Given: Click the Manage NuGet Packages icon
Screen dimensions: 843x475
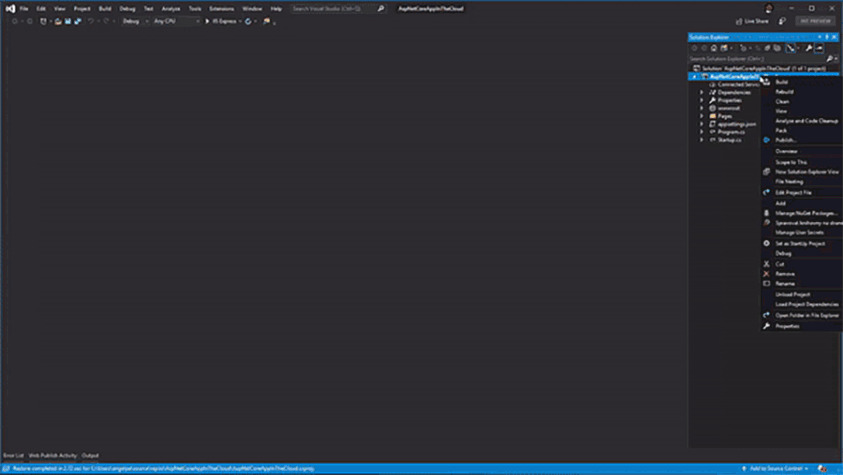Looking at the screenshot, I should [767, 213].
